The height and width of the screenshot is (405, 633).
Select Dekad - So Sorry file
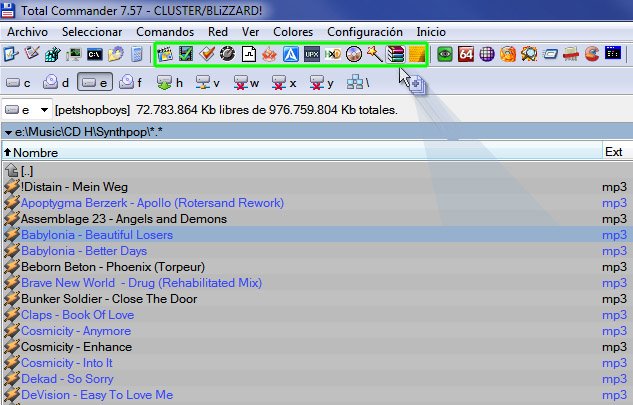click(x=316, y=379)
